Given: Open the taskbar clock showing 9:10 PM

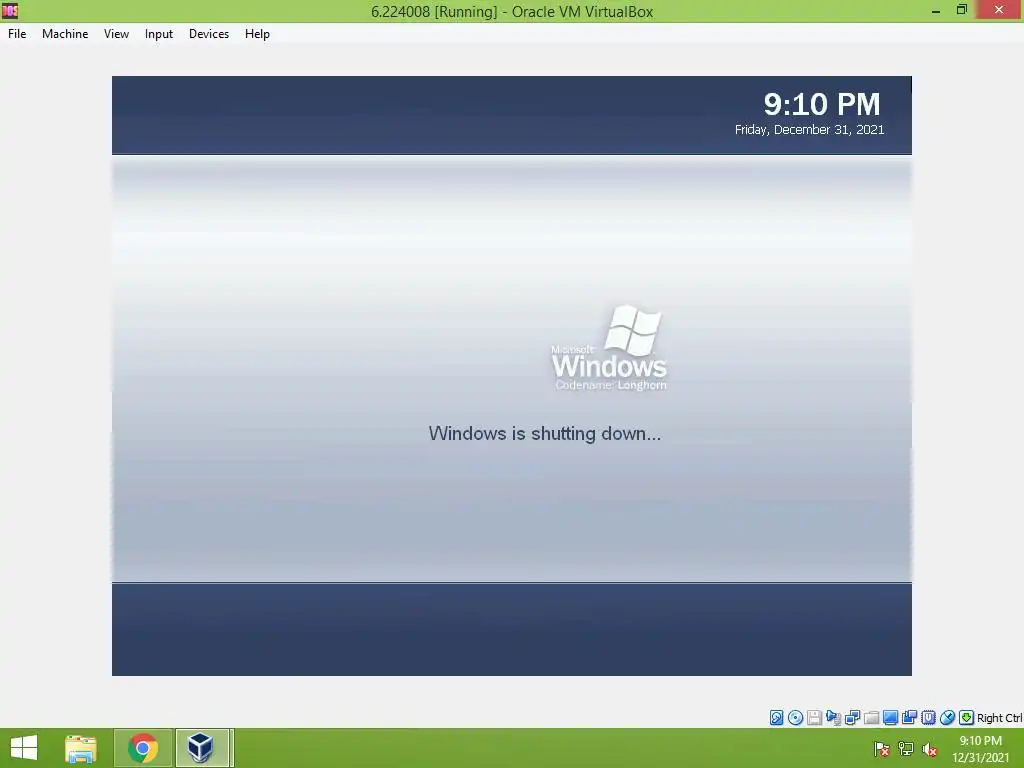Looking at the screenshot, I should 980,748.
